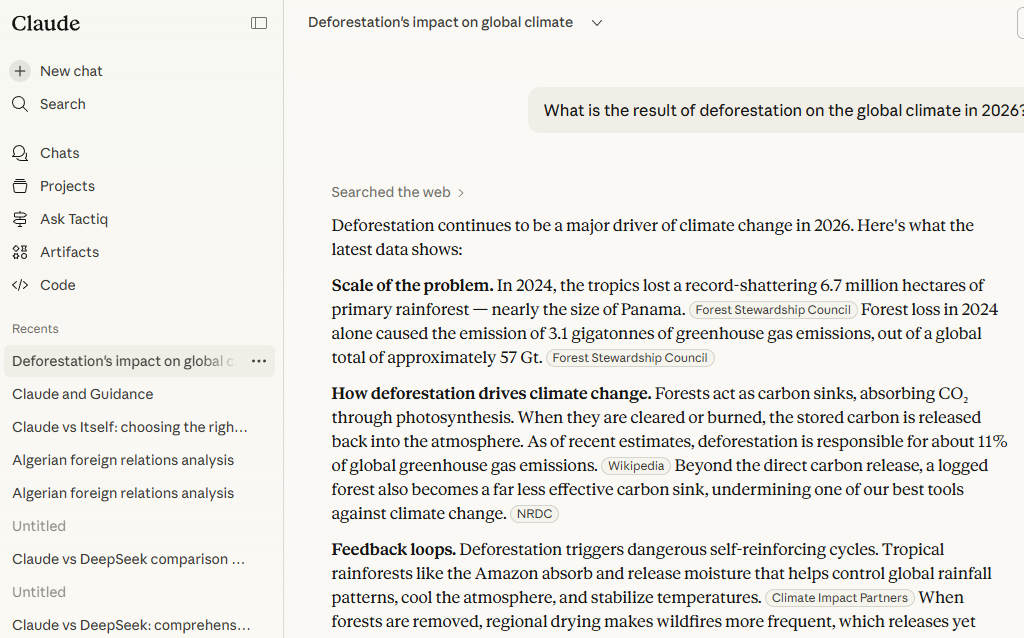Open the second Untitled chat

[x=39, y=592]
